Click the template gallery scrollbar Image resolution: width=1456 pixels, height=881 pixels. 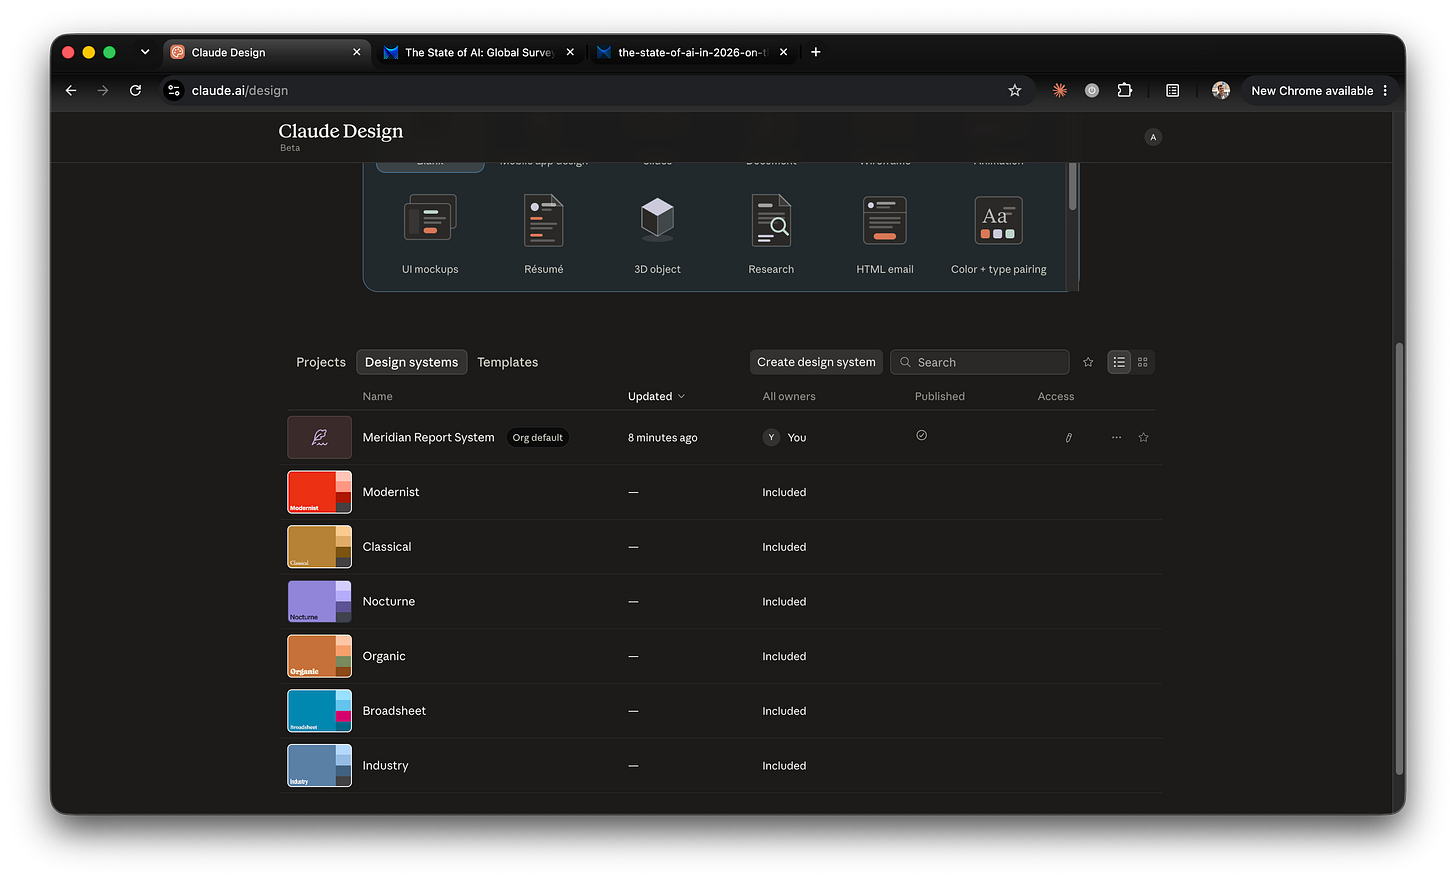pos(1073,186)
